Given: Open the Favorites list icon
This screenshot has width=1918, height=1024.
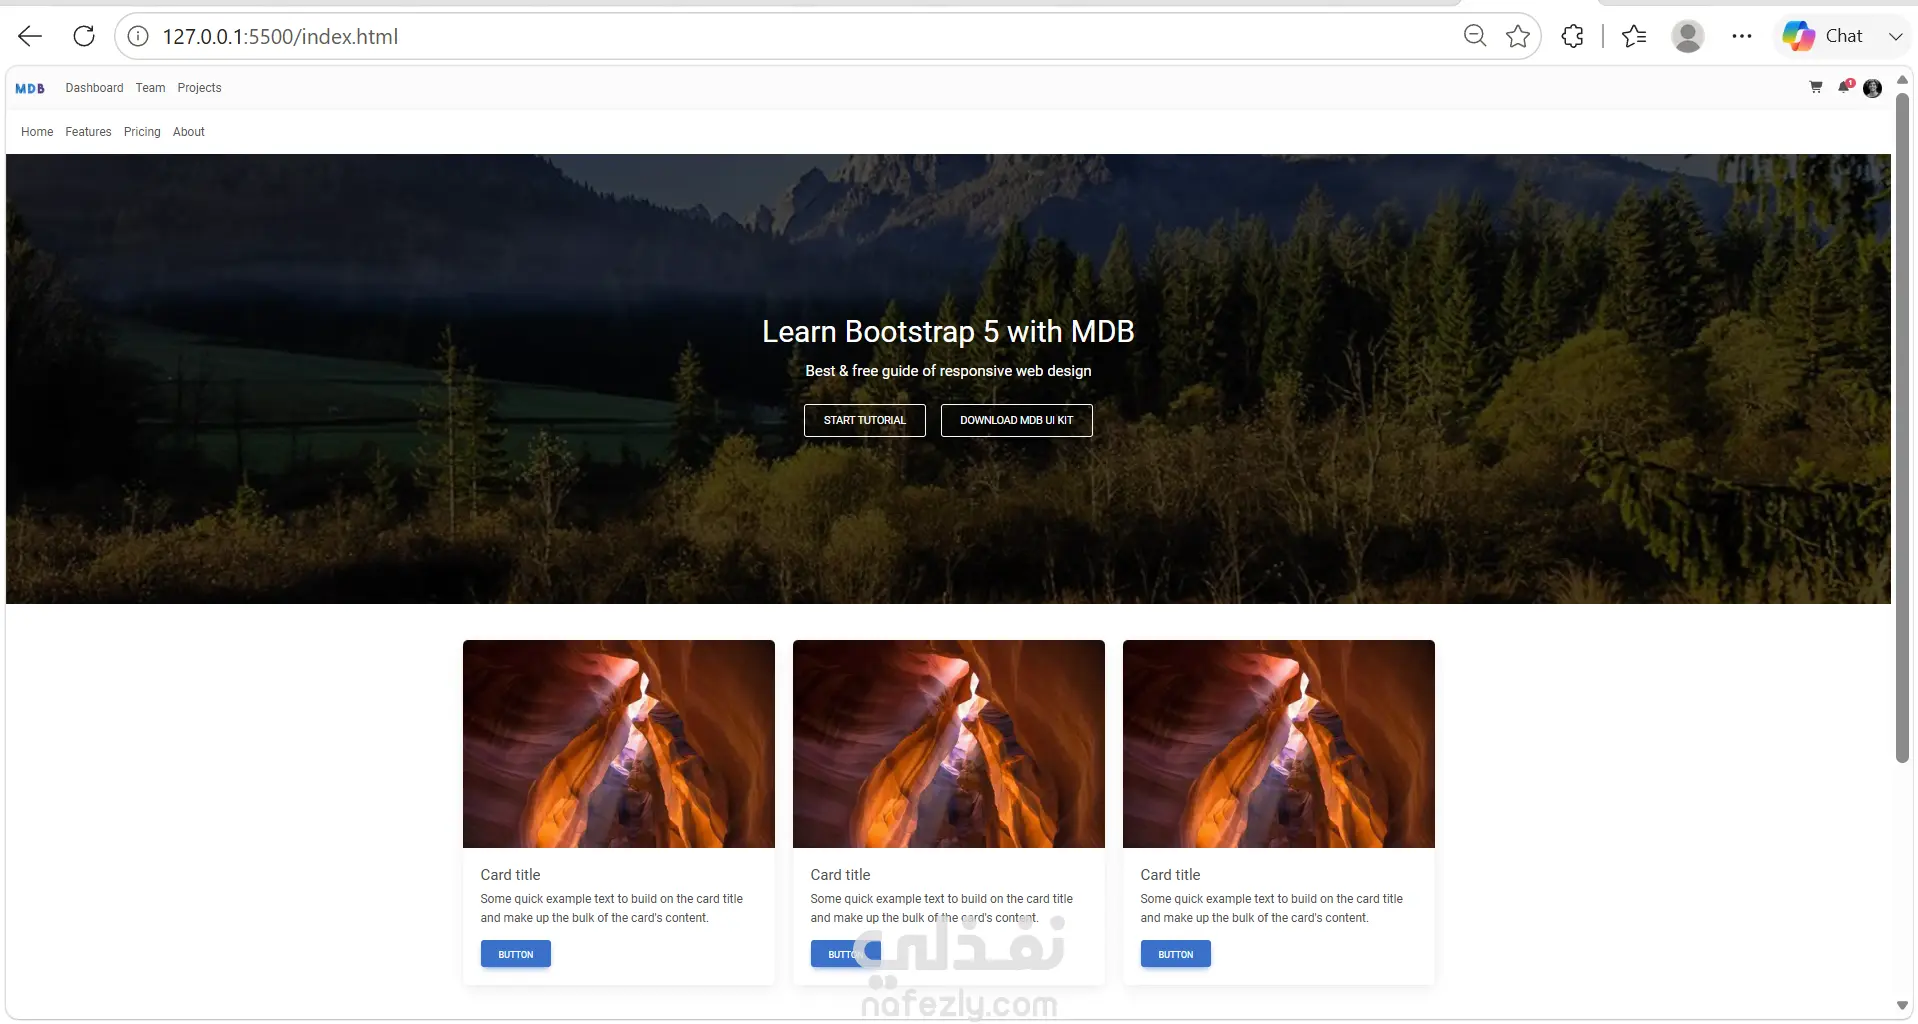Looking at the screenshot, I should [1634, 36].
